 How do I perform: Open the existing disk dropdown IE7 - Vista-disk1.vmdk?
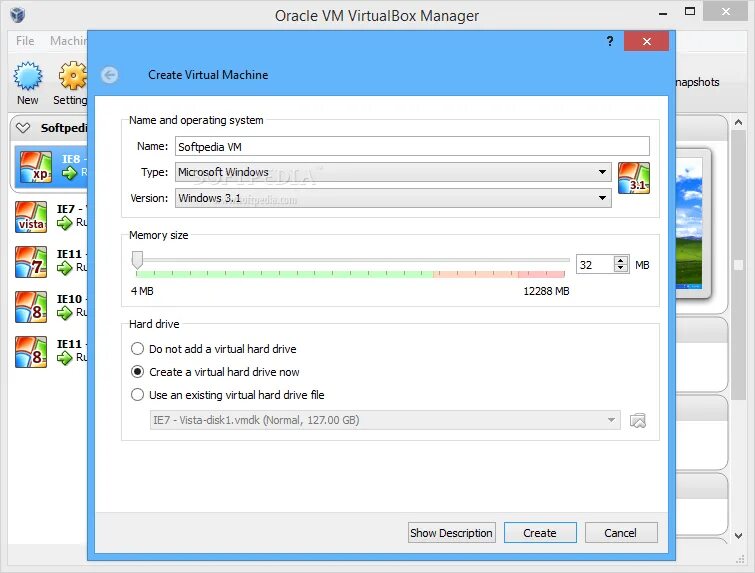pyautogui.click(x=385, y=420)
